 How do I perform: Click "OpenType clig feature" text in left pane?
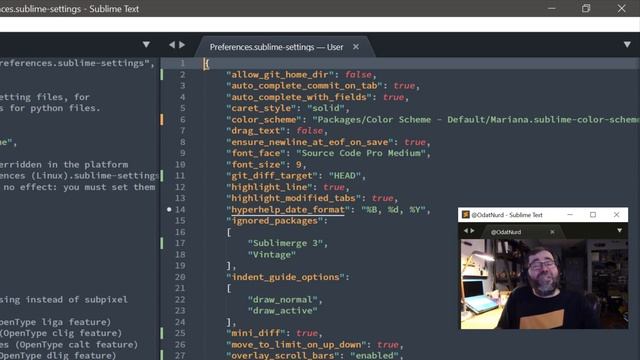coord(60,333)
